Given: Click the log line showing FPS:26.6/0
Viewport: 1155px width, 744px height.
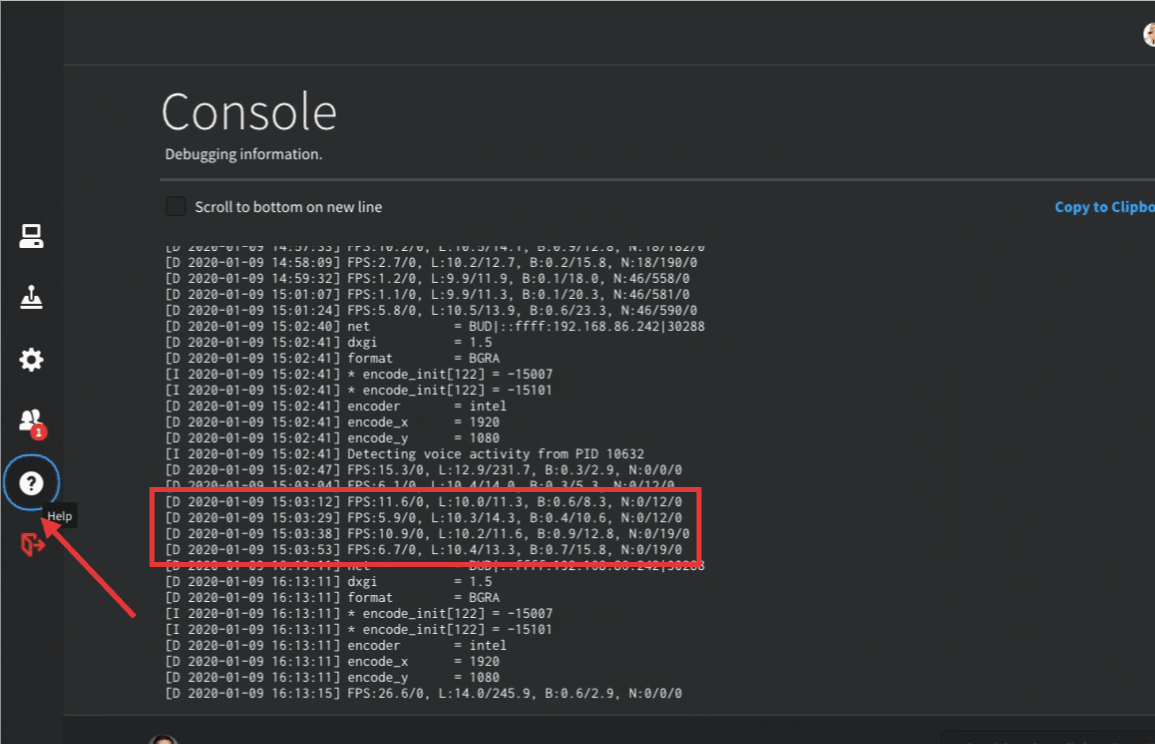Looking at the screenshot, I should tap(423, 694).
